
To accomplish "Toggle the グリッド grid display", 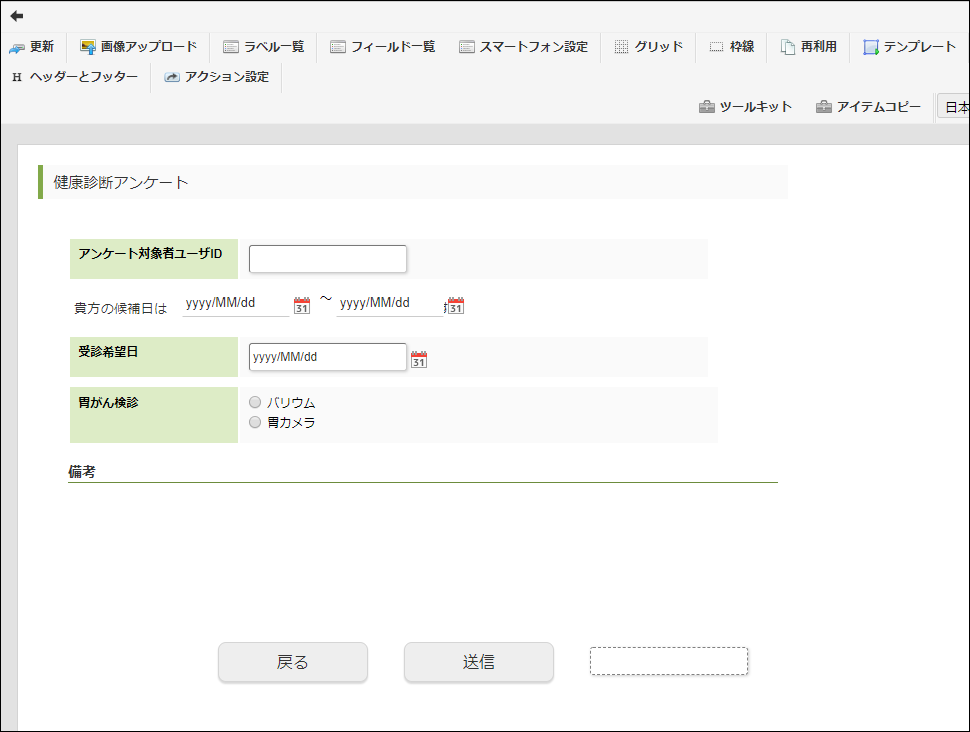I will point(647,46).
